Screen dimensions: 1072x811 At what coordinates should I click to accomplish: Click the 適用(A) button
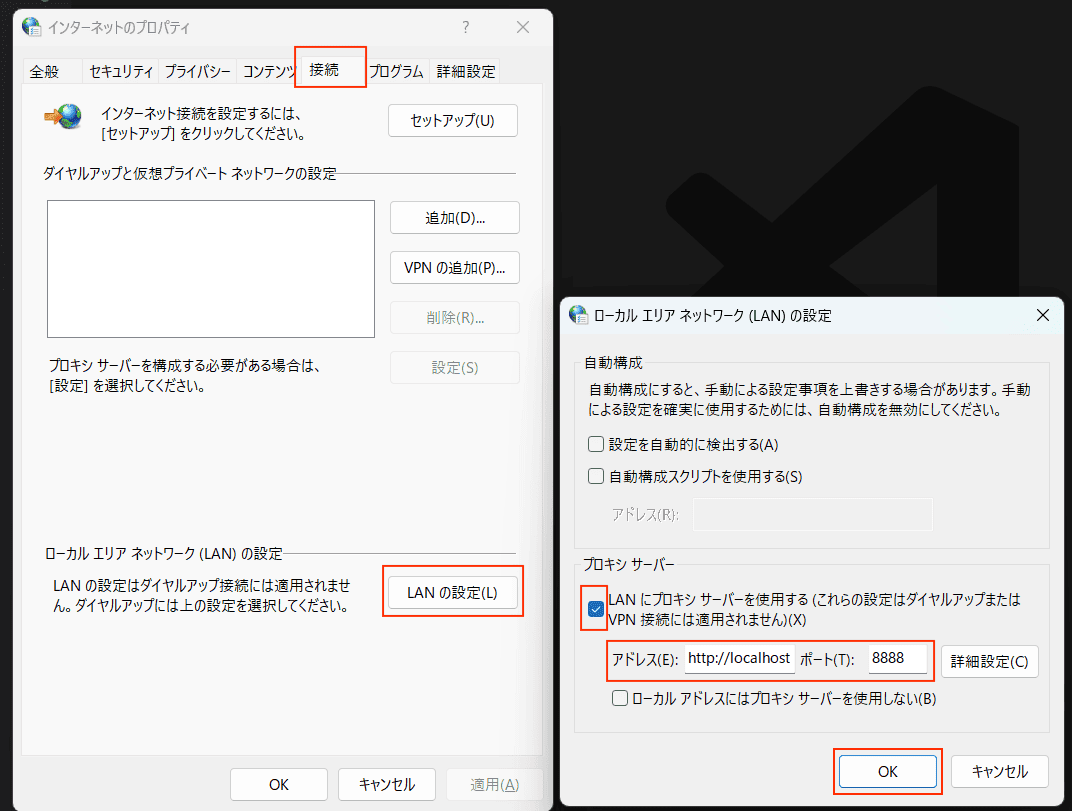click(x=494, y=784)
